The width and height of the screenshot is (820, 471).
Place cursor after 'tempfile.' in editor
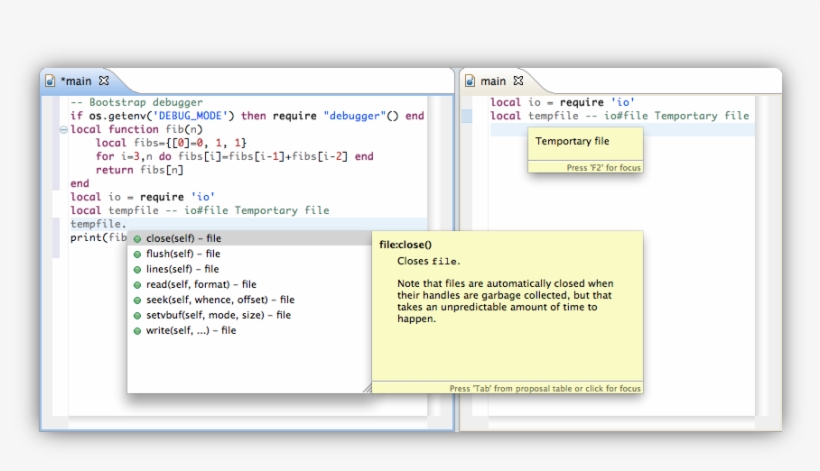click(128, 224)
